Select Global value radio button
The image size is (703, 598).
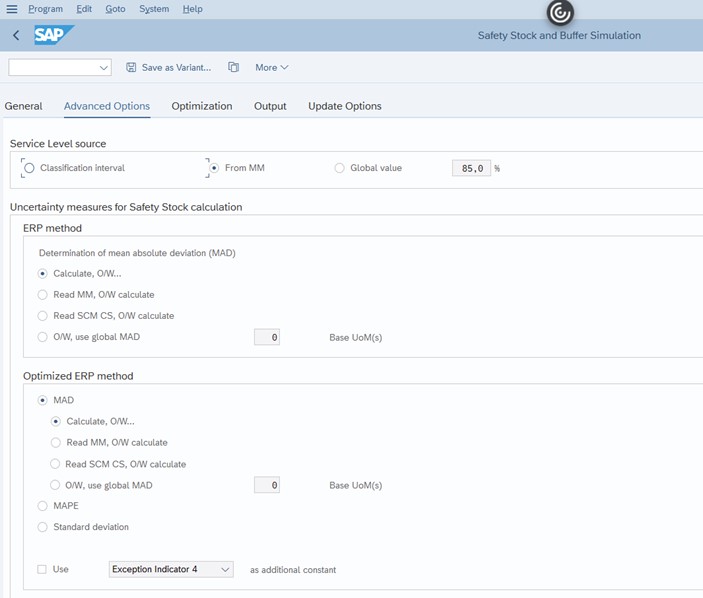[x=339, y=168]
